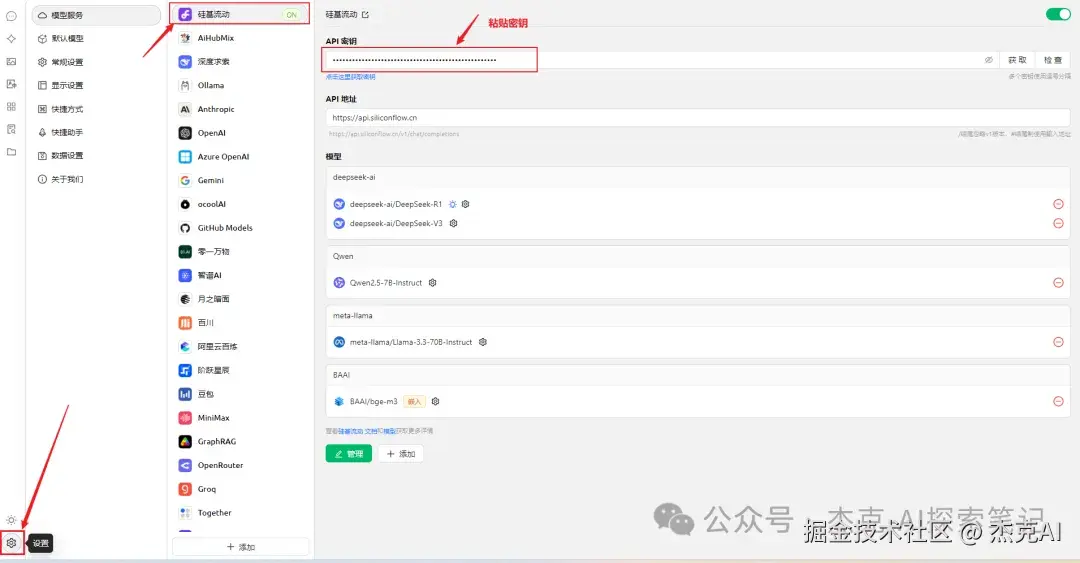The height and width of the screenshot is (563, 1080).
Task: Select the Groq provider
Action: point(240,489)
